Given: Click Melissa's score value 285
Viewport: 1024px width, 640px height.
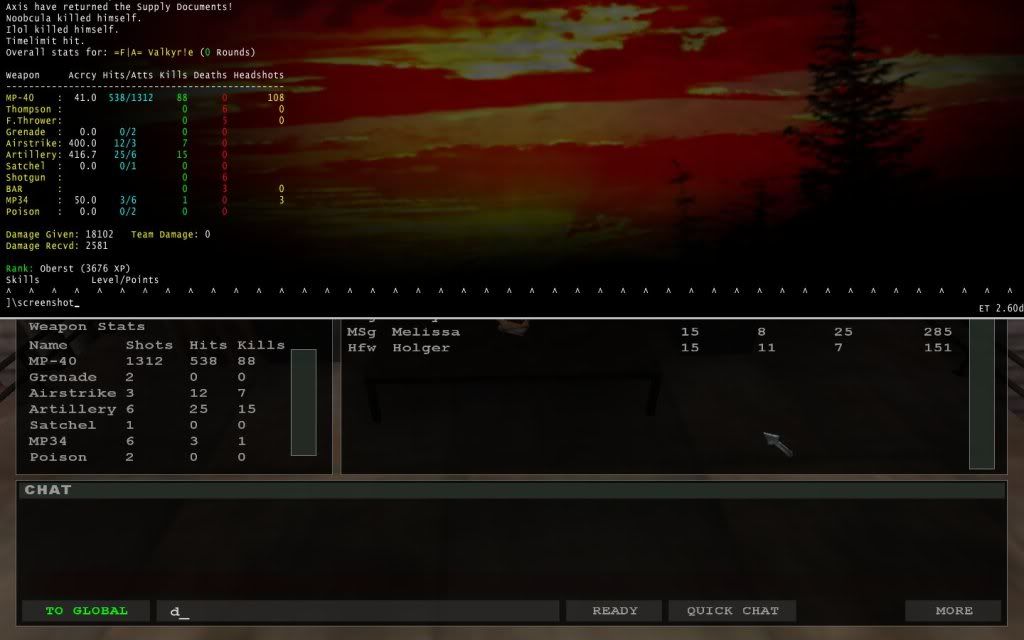Looking at the screenshot, I should click(938, 332).
